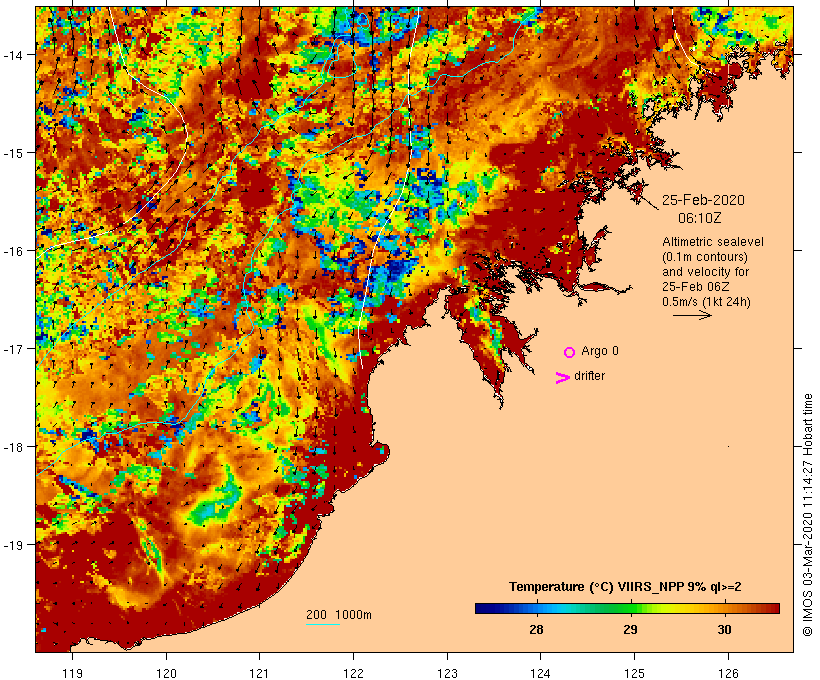Click the latitude label '-18'

coord(13,447)
